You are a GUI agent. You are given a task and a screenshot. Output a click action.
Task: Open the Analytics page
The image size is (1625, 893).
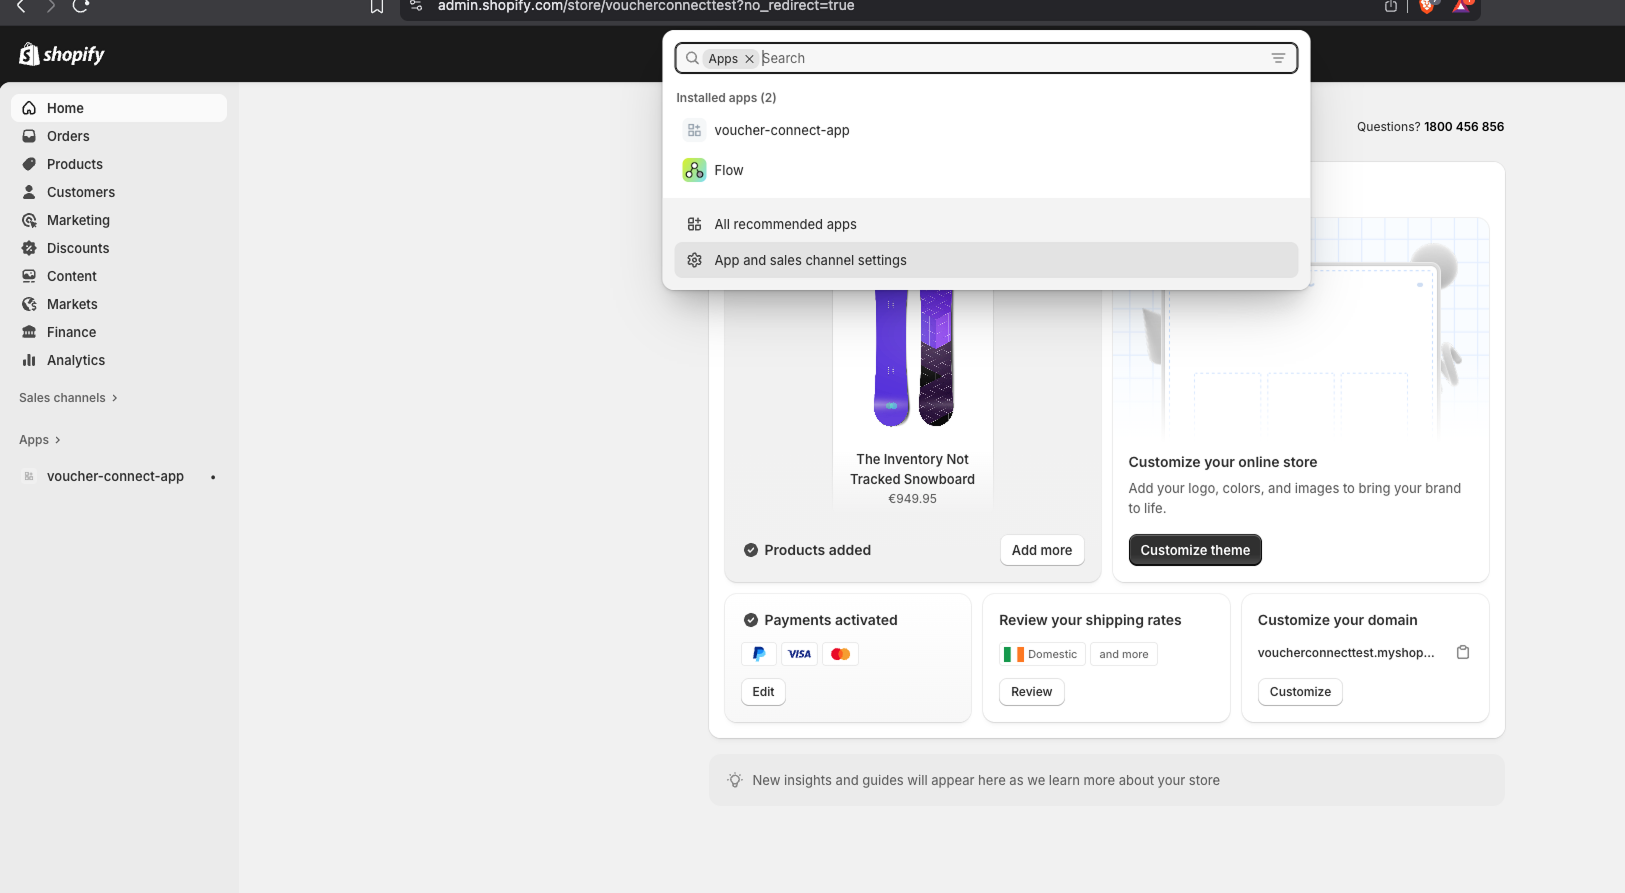76,360
